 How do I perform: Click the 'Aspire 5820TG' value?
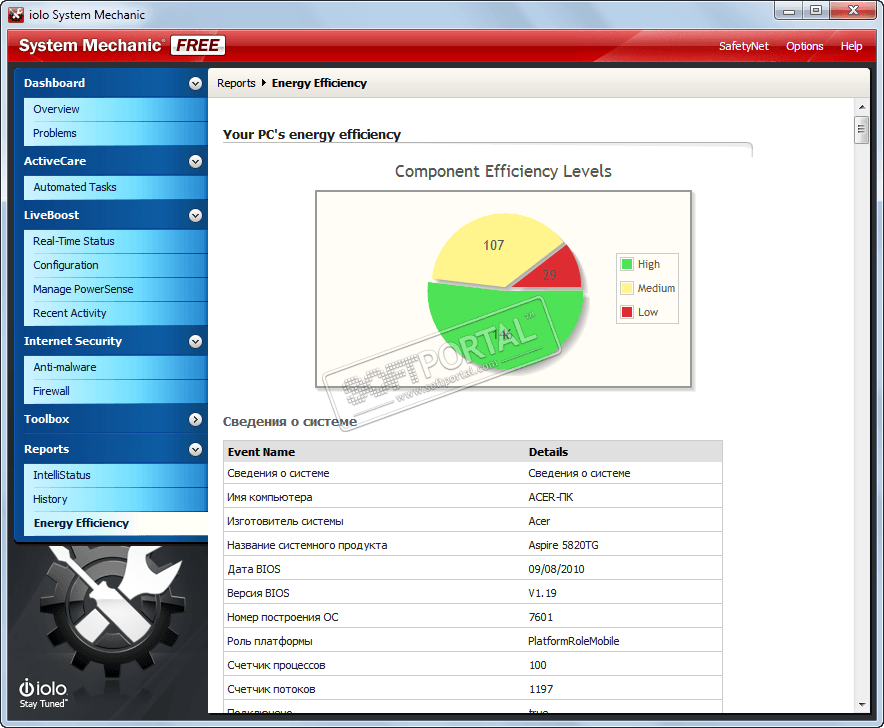563,545
